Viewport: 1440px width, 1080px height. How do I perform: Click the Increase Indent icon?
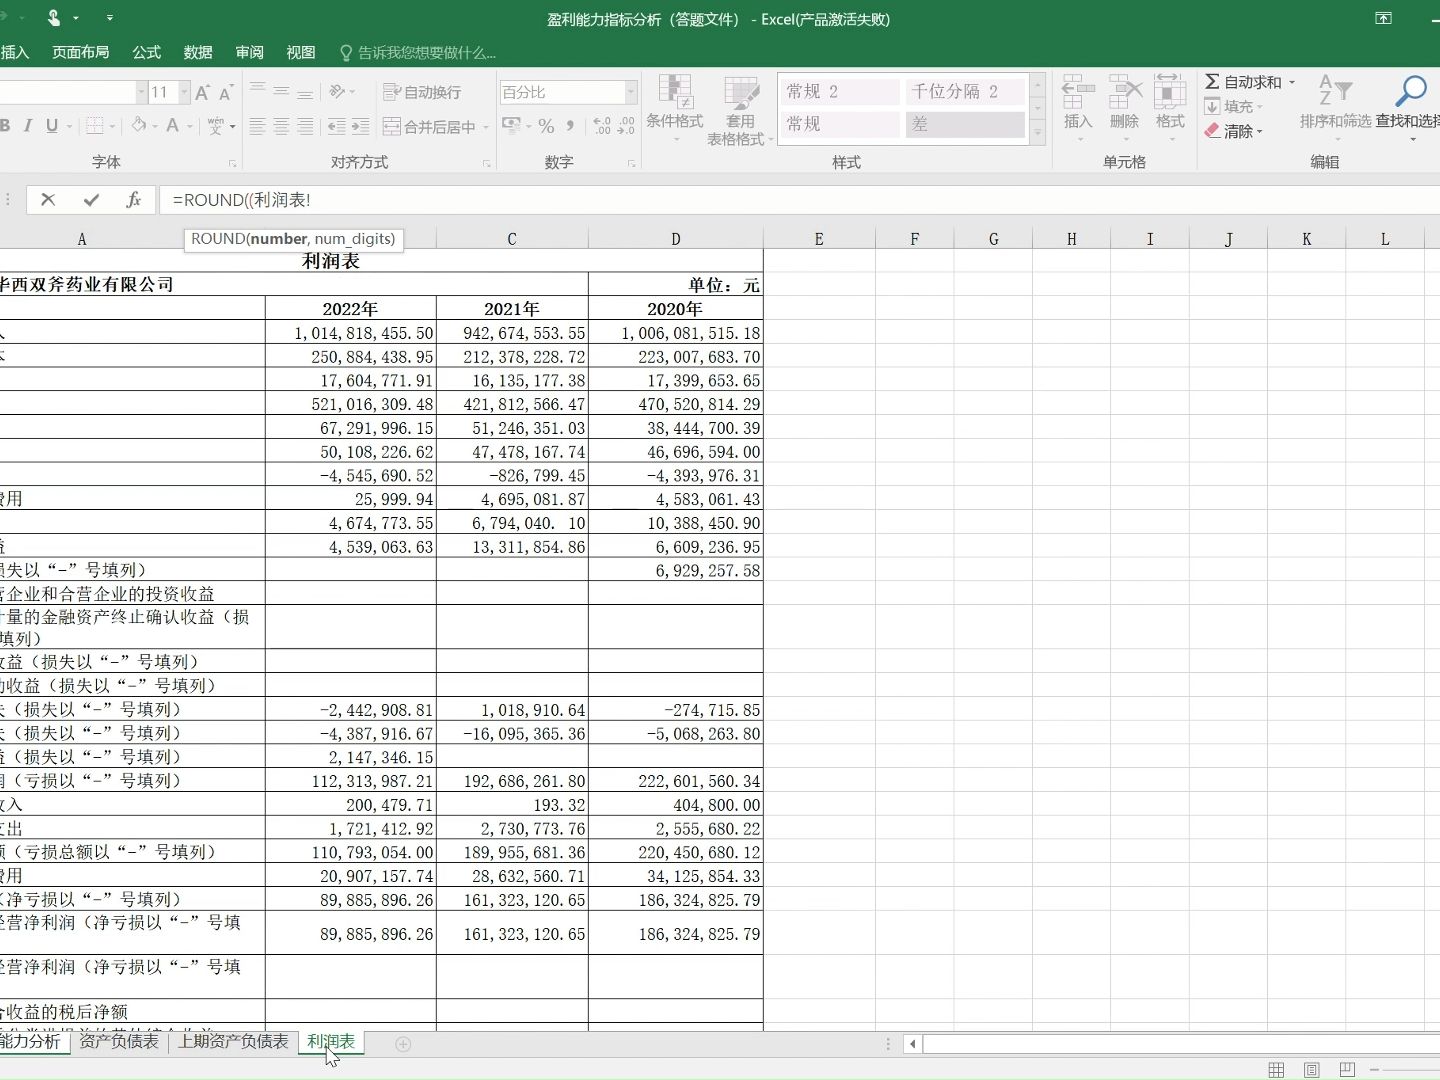(361, 126)
